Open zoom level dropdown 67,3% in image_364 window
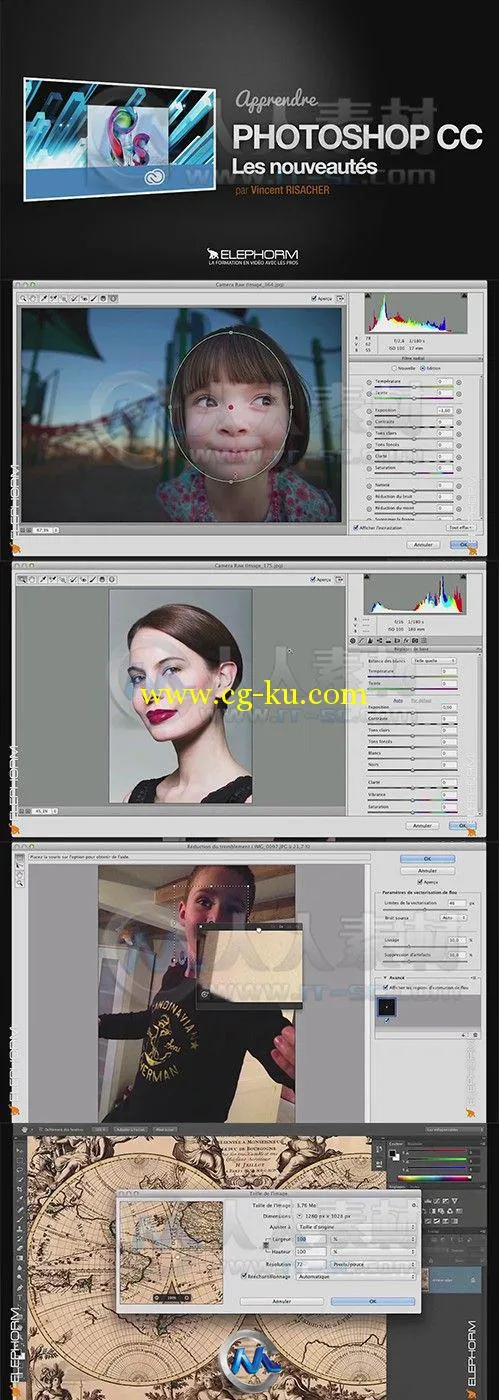499x1400 pixels. tap(45, 528)
